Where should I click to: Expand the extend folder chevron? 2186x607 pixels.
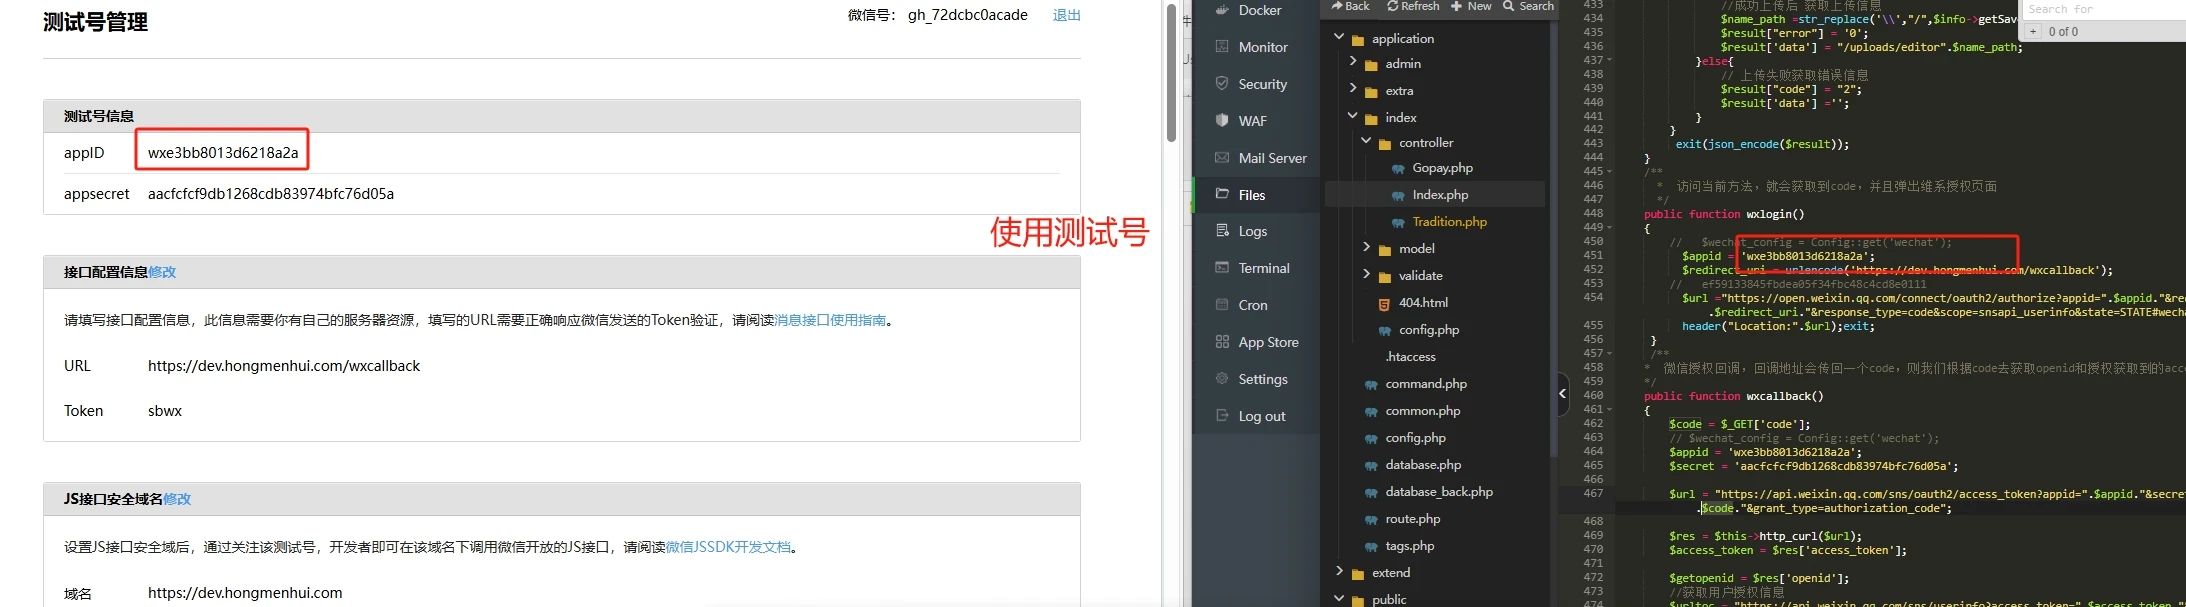(1339, 571)
